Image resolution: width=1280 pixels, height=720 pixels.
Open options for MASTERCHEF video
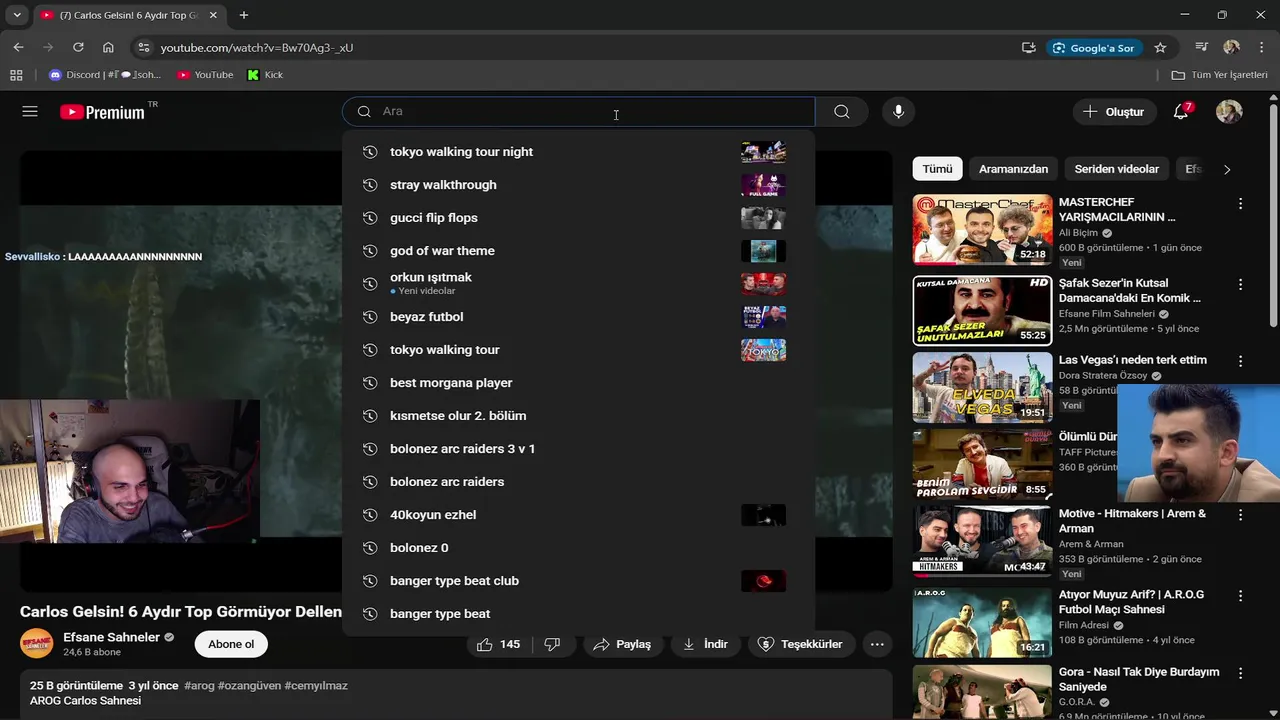(1240, 204)
